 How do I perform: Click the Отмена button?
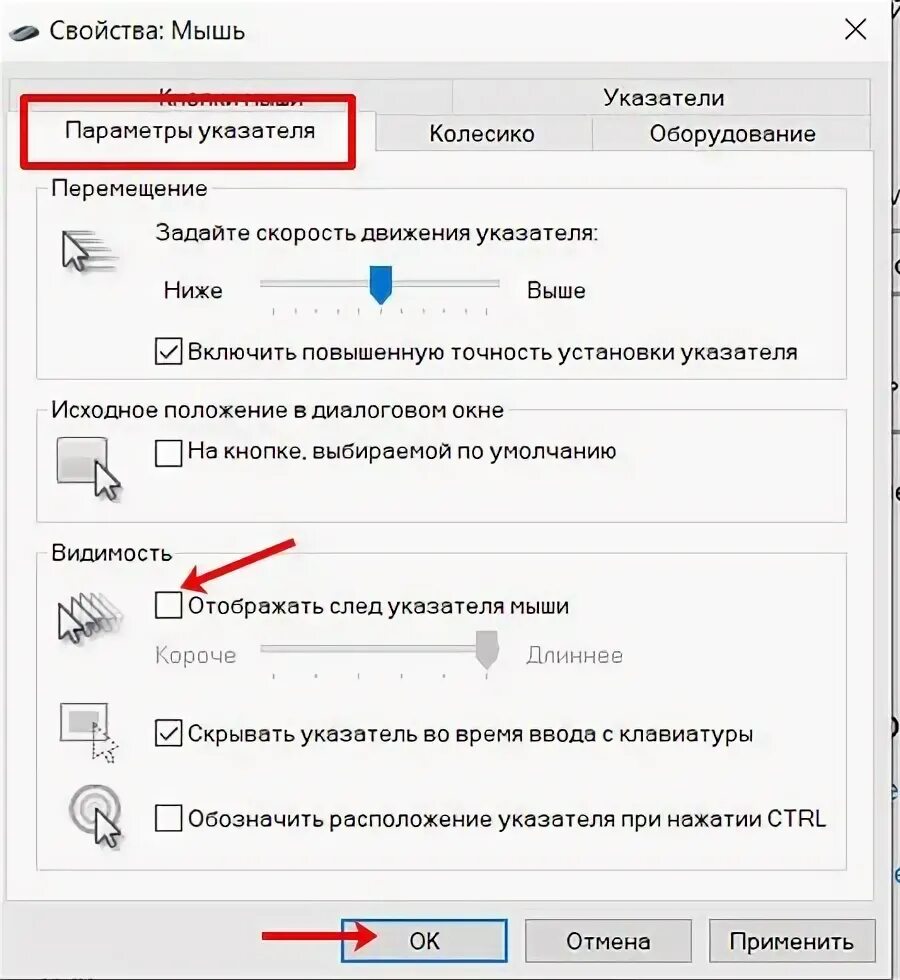[608, 941]
